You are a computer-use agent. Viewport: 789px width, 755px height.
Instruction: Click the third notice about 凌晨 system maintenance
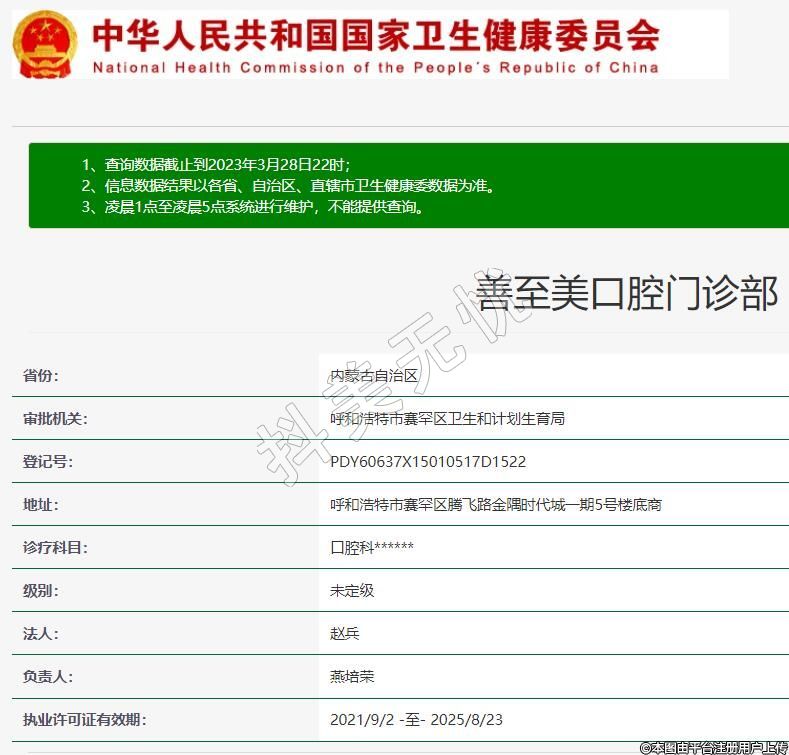252,207
